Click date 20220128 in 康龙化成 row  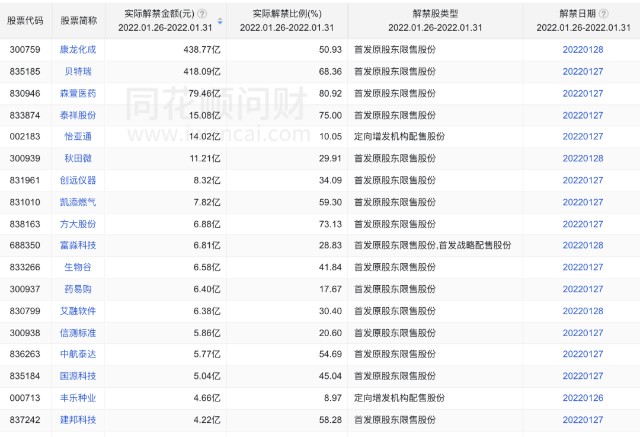click(583, 50)
